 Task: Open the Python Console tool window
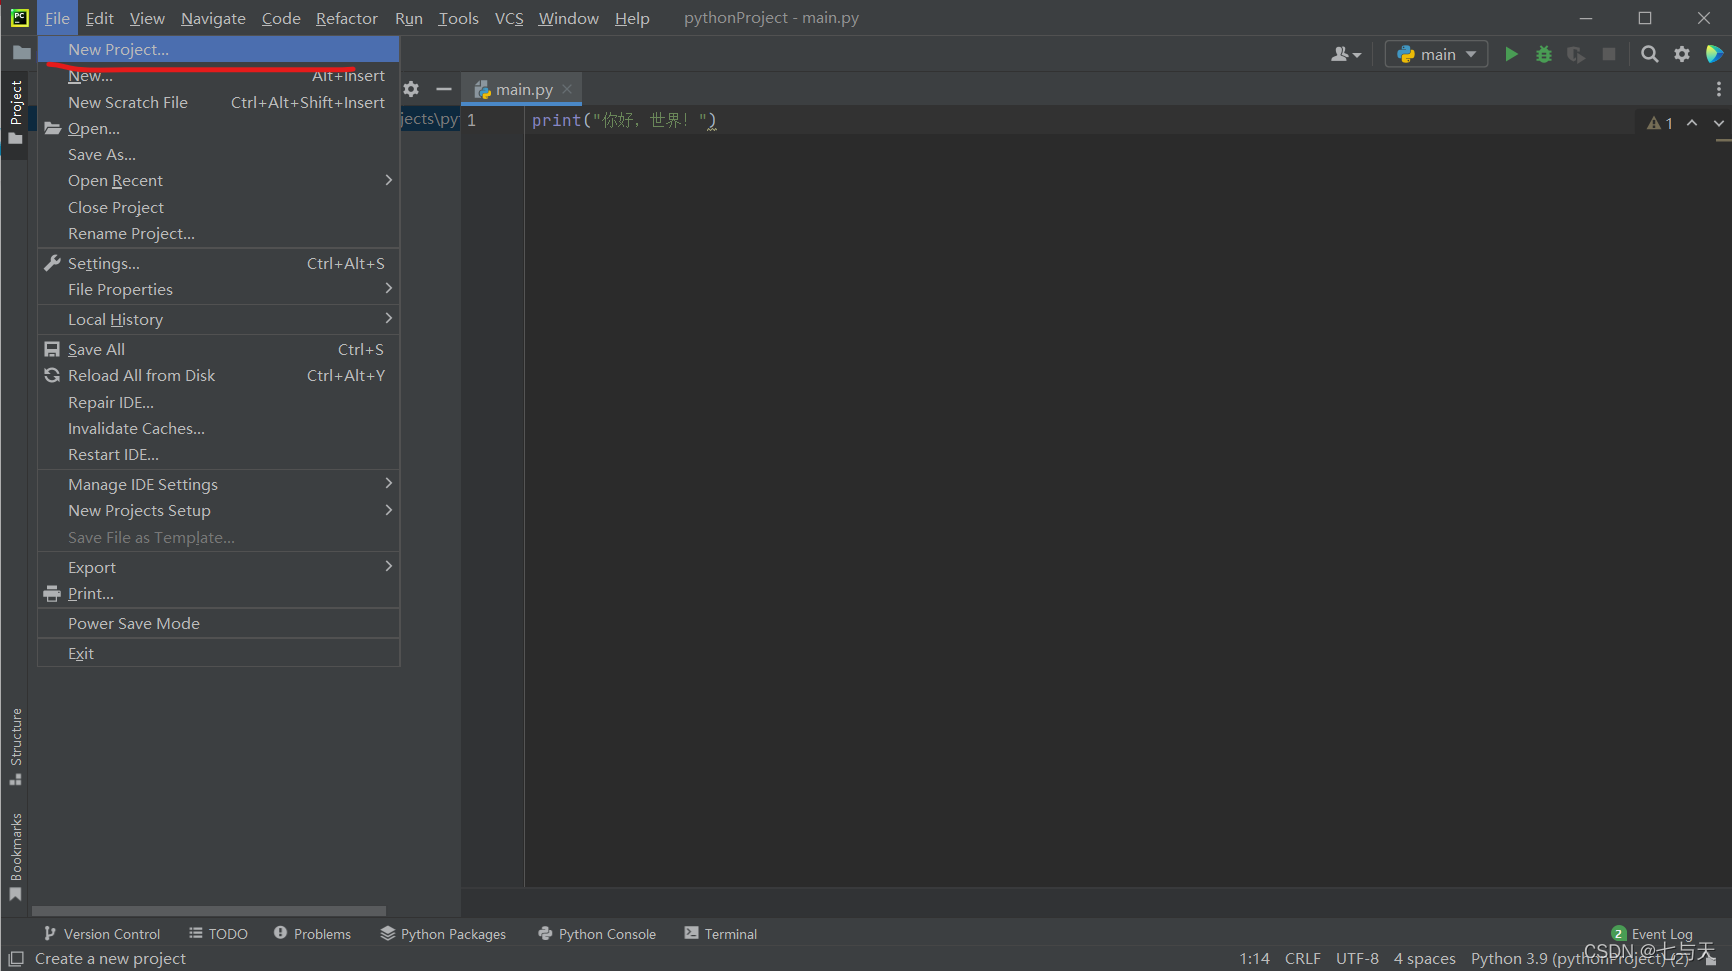(x=597, y=934)
